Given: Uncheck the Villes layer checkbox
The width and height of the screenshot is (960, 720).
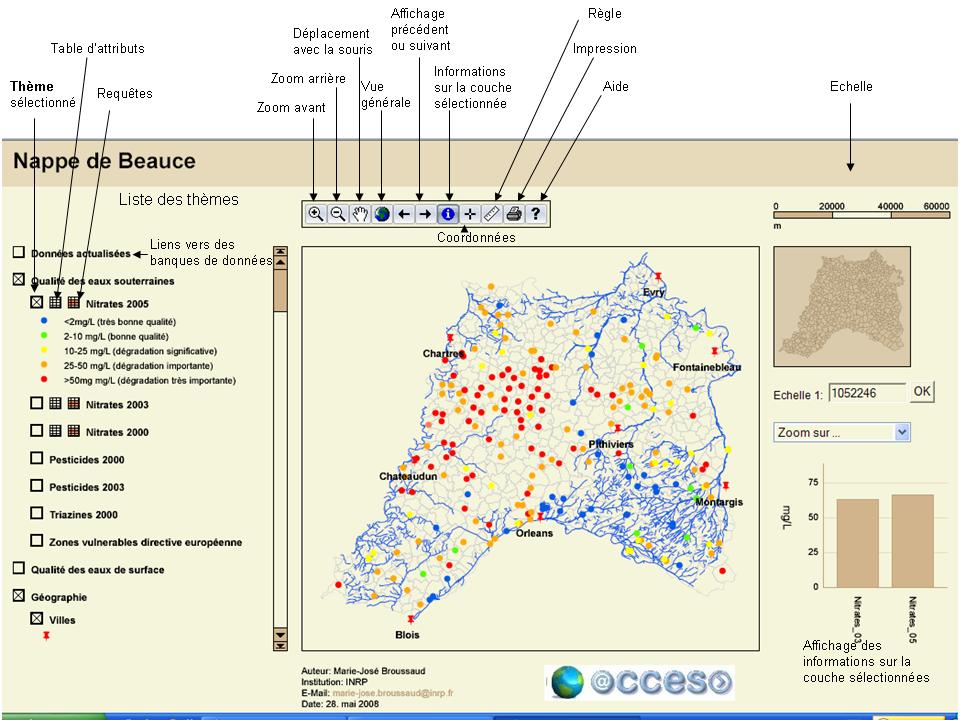Looking at the screenshot, I should pyautogui.click(x=37, y=619).
